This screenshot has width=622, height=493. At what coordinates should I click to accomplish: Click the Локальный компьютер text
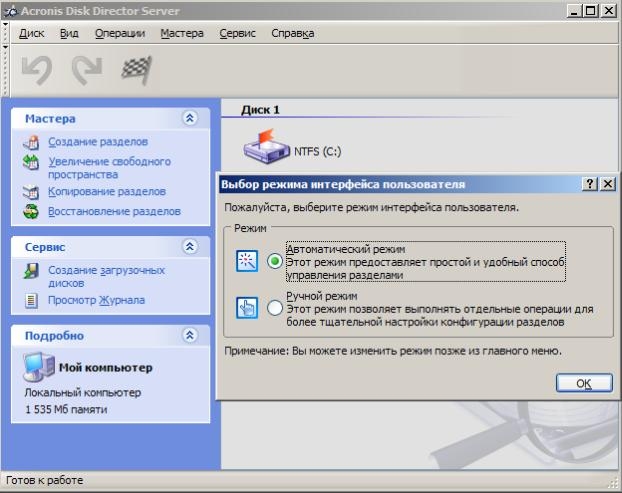83,393
